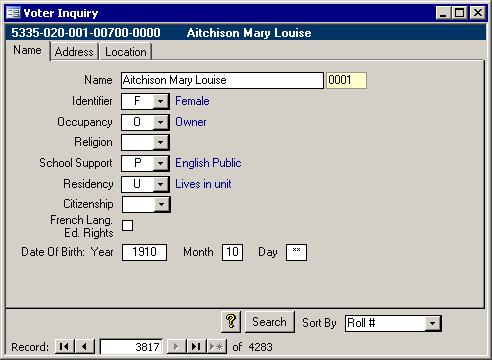The width and height of the screenshot is (492, 360).
Task: Minimize the Voter Inquiry window
Action: pyautogui.click(x=443, y=13)
